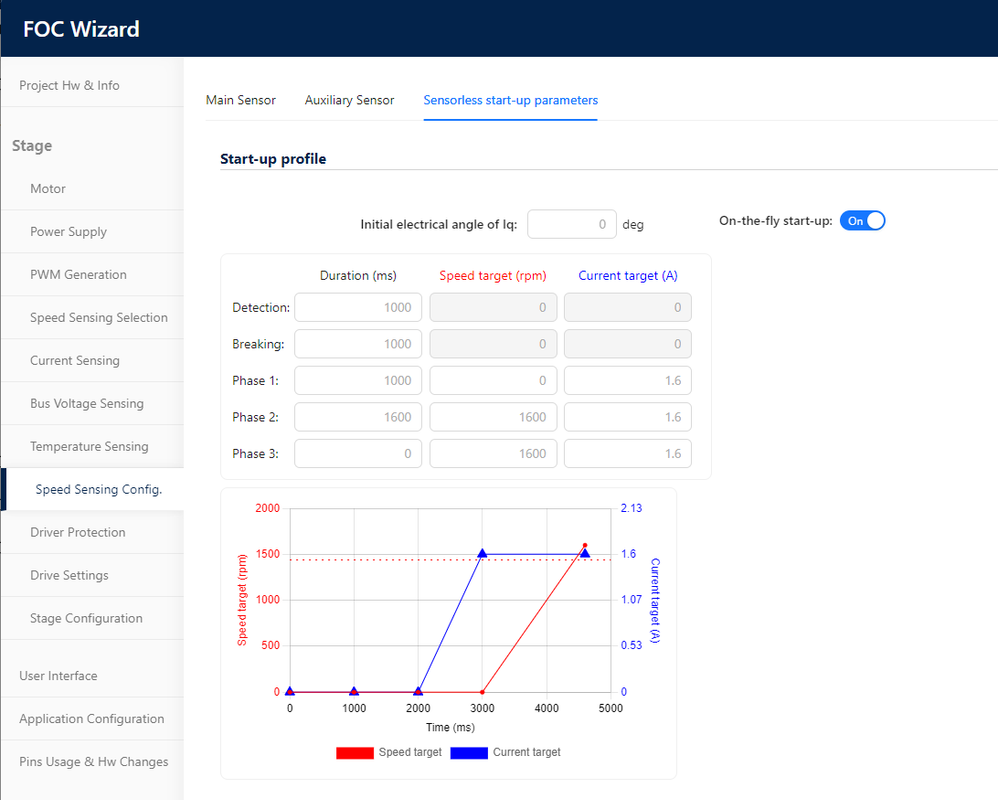
Task: Open Pins Usage & Hw Changes
Action: pos(94,761)
